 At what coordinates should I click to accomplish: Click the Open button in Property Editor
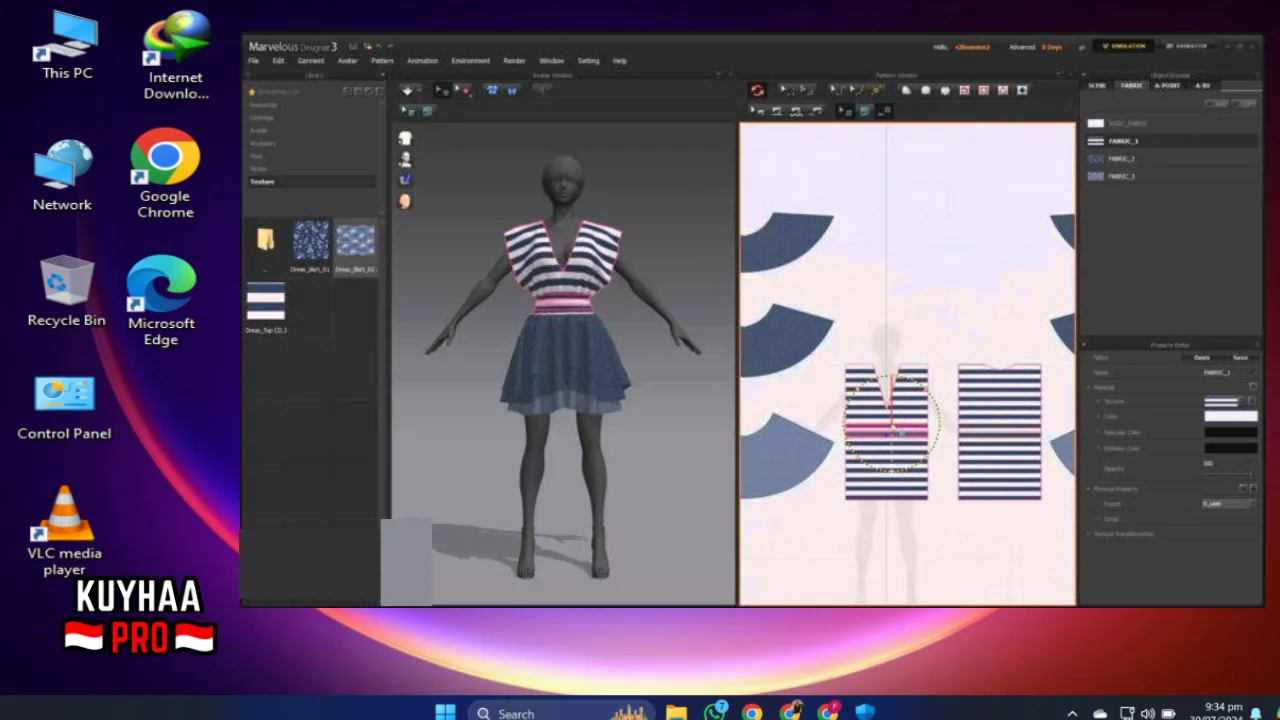click(1202, 357)
